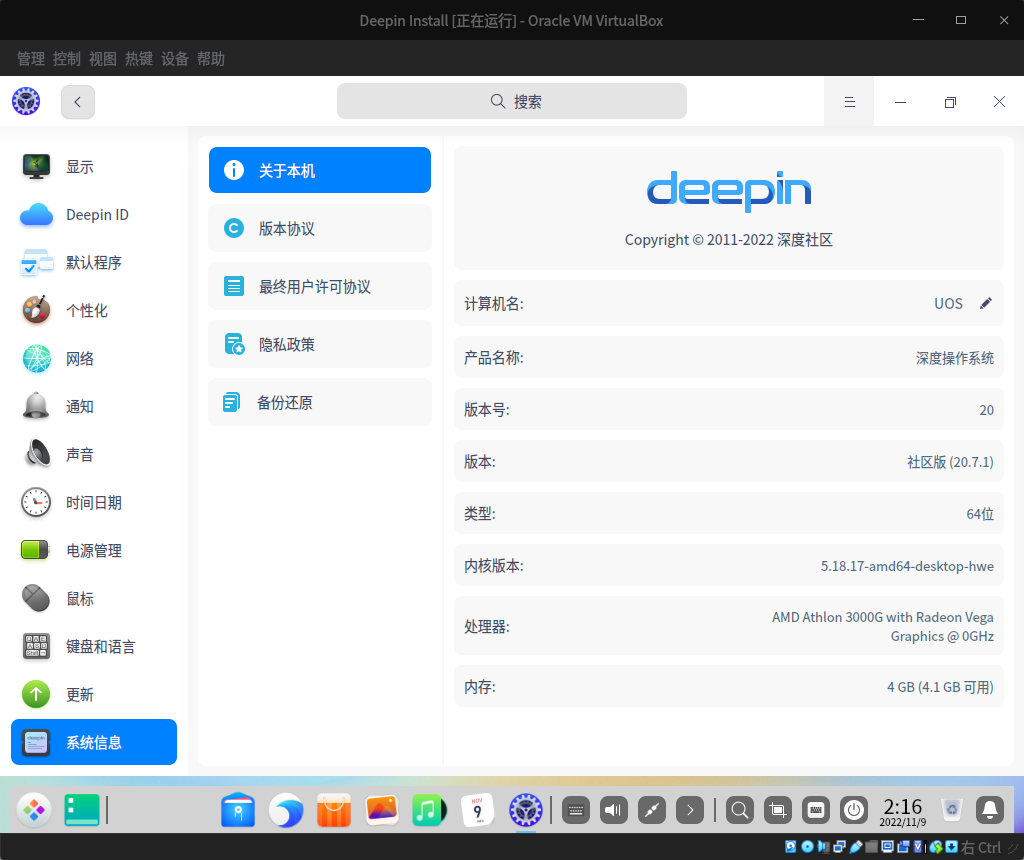
Task: Expand the dock tray arrow
Action: [690, 810]
